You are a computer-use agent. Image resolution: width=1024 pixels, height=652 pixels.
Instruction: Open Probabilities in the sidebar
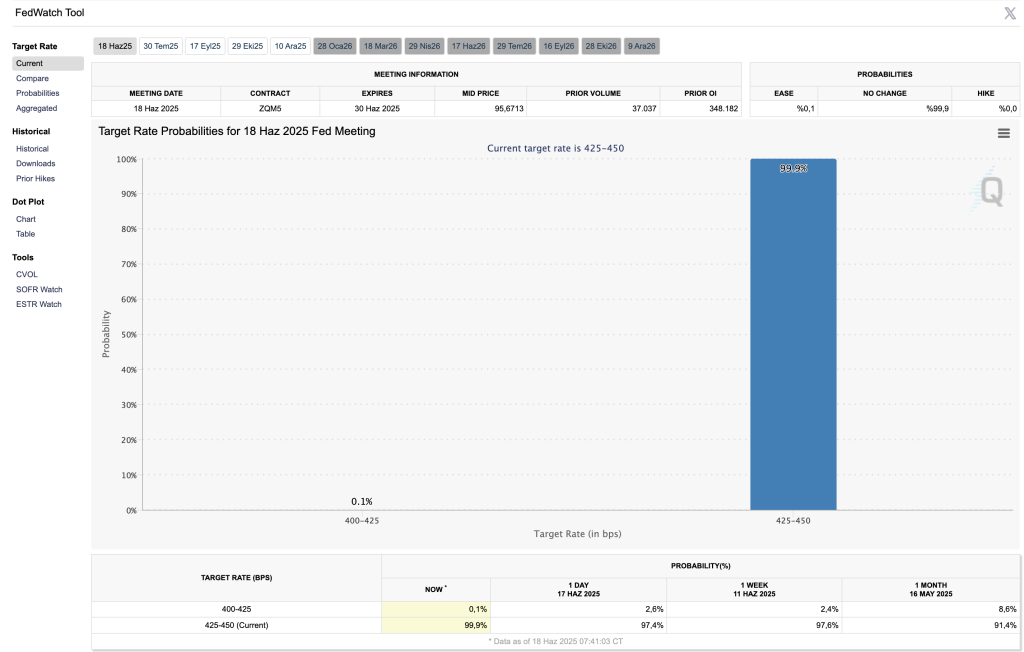pyautogui.click(x=37, y=93)
